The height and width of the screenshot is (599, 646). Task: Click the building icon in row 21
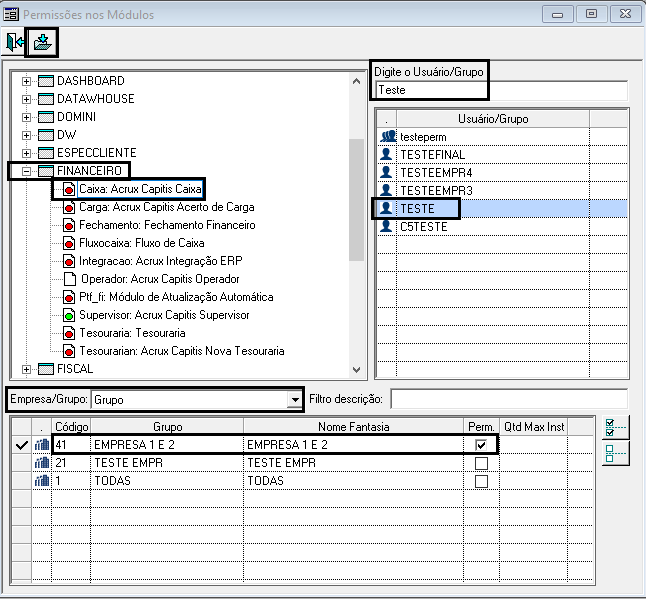[x=42, y=463]
